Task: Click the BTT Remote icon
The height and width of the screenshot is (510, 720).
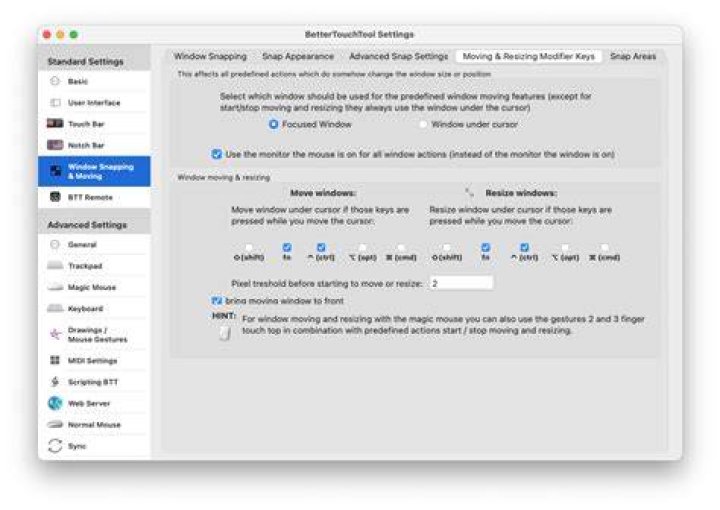Action: (55, 197)
